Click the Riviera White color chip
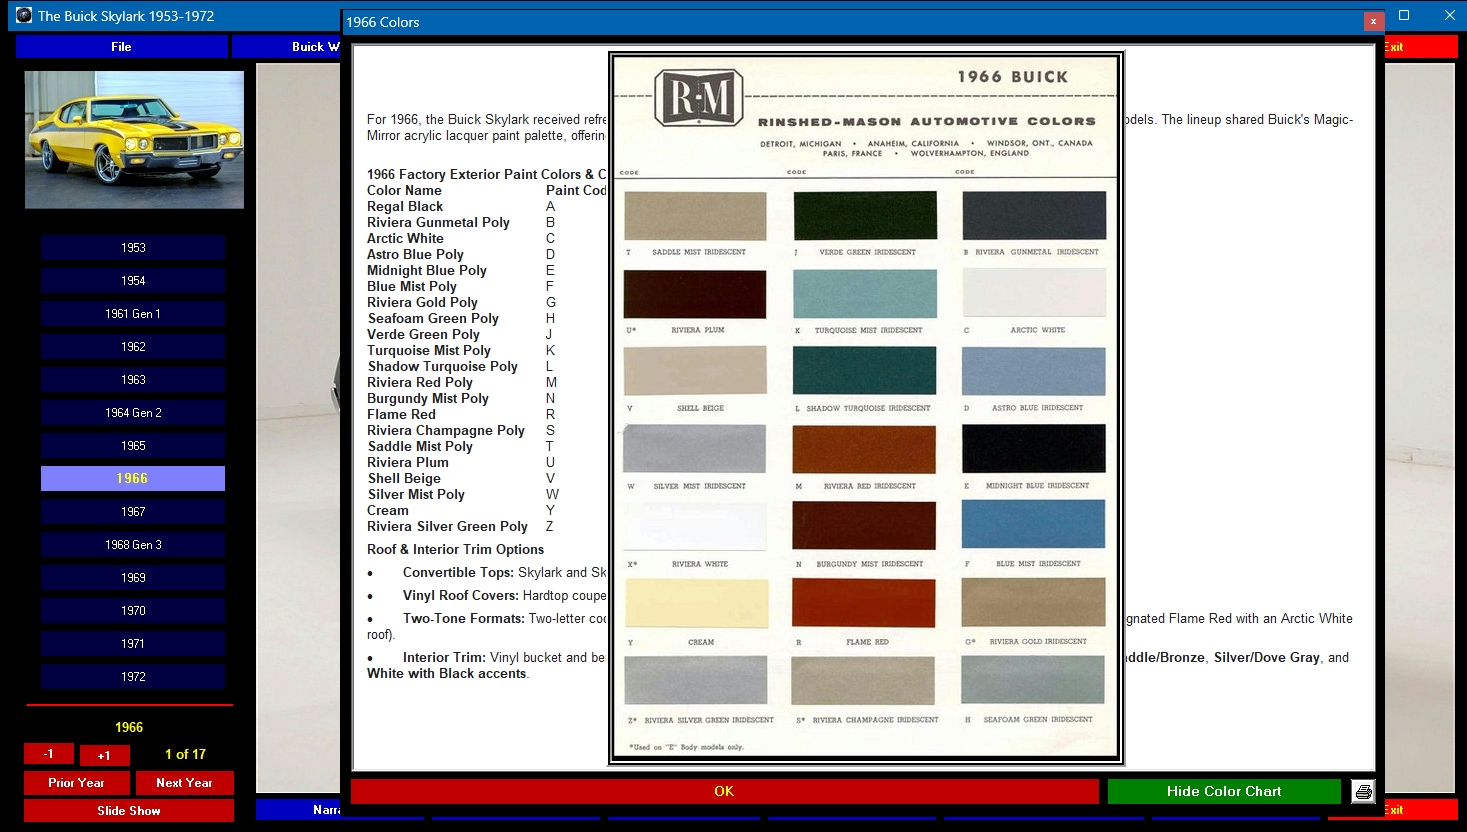 pos(695,528)
